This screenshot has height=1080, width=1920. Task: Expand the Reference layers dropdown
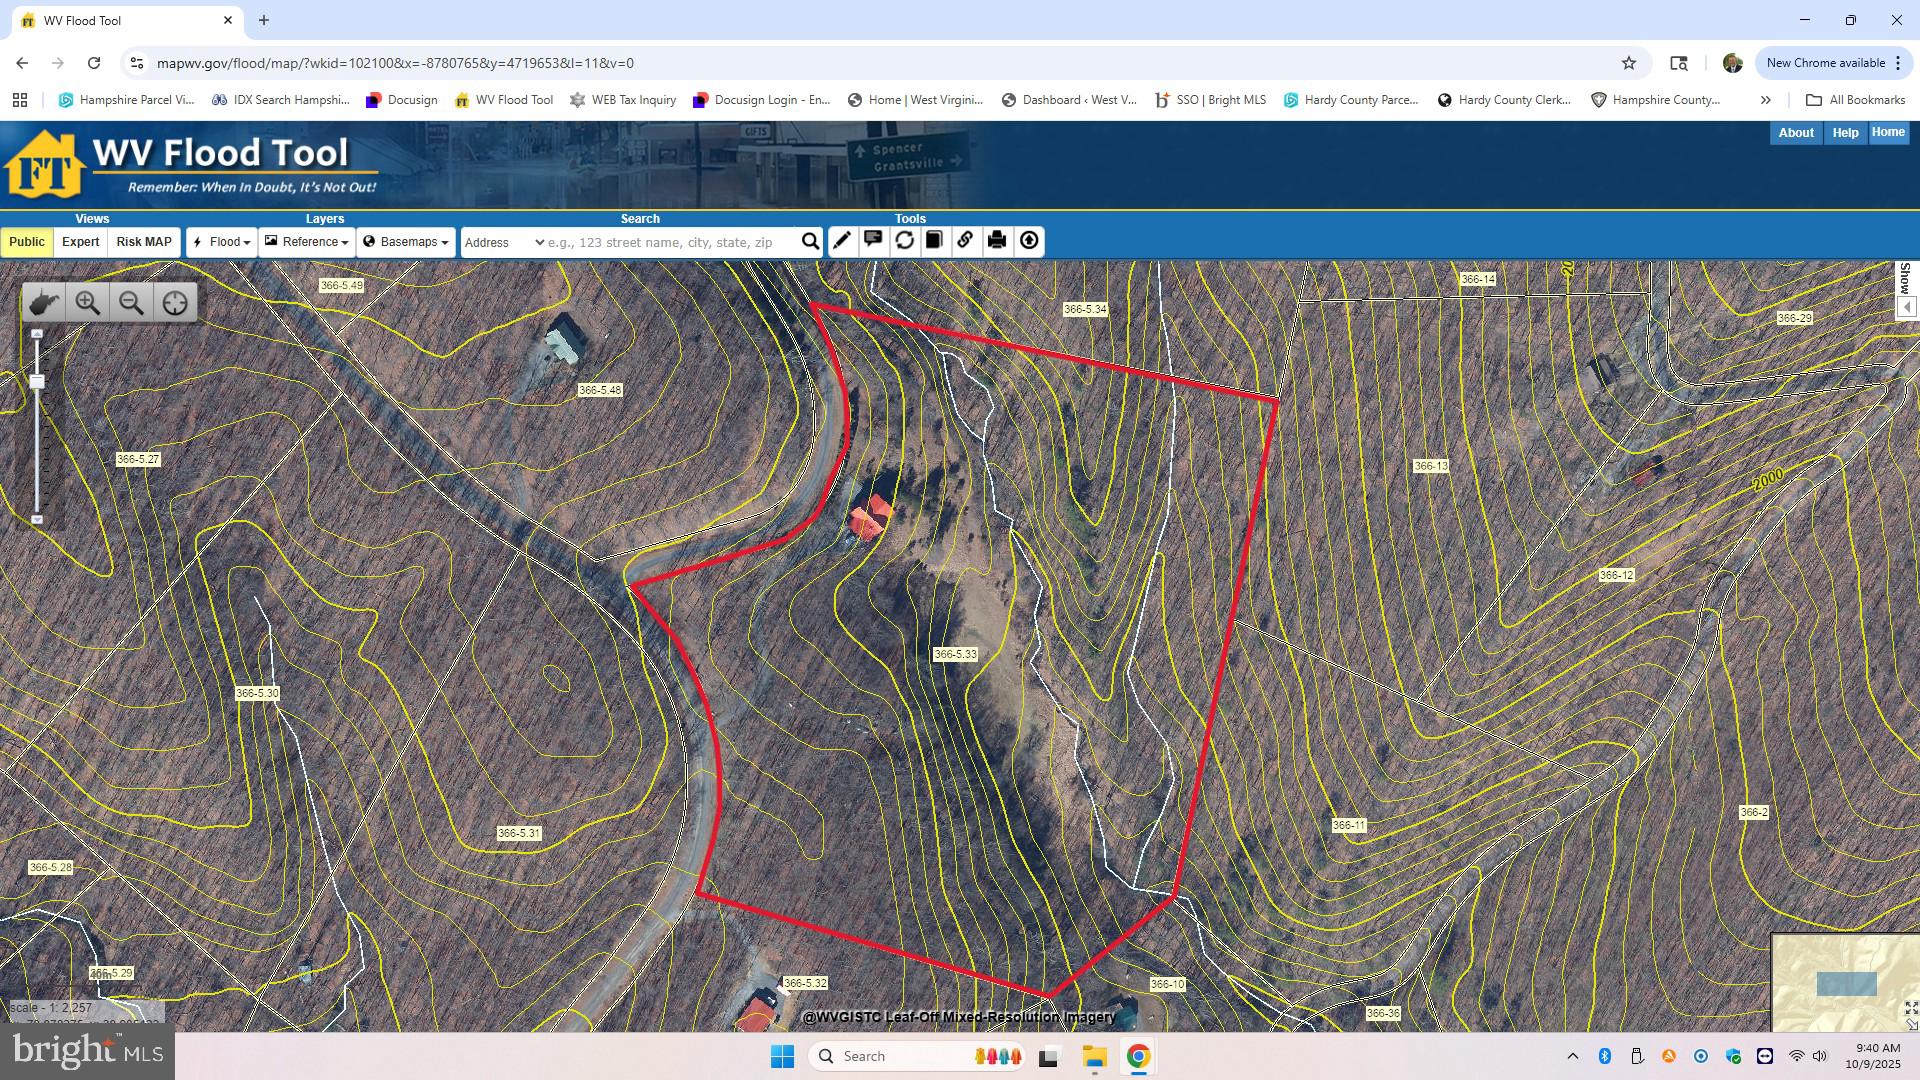point(307,242)
